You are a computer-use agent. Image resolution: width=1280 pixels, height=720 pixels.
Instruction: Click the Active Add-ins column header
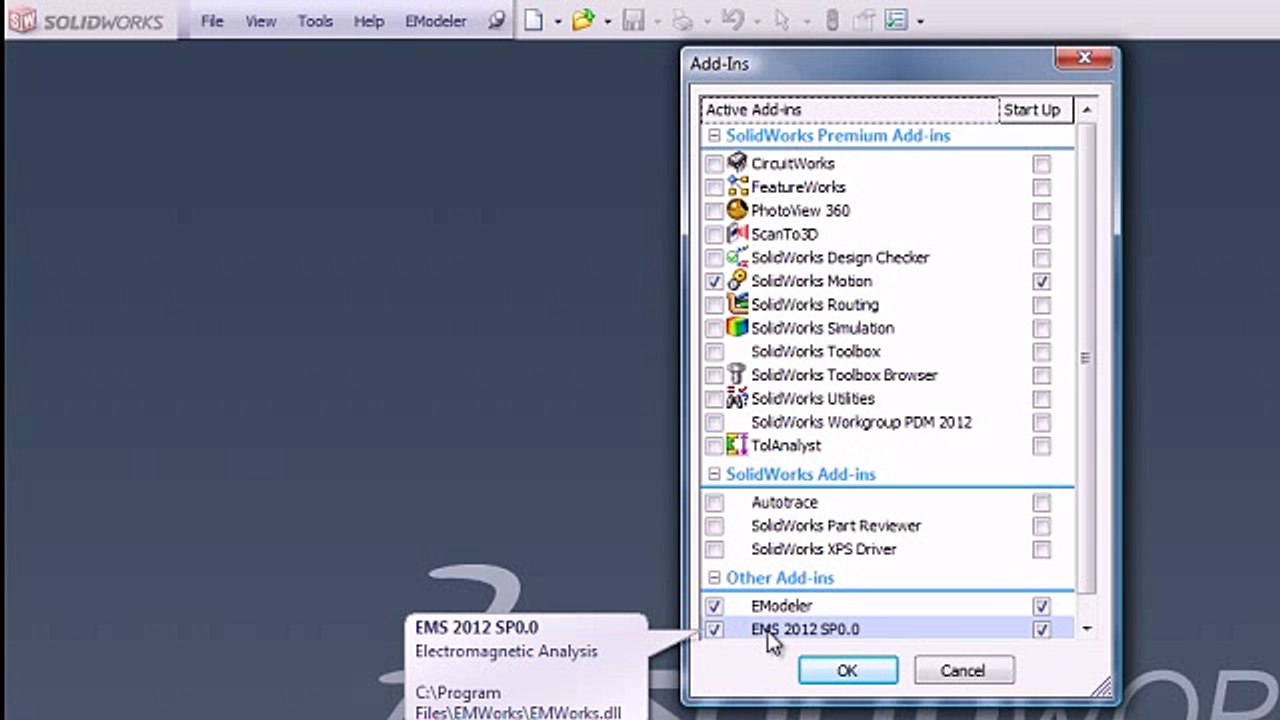pyautogui.click(x=850, y=110)
